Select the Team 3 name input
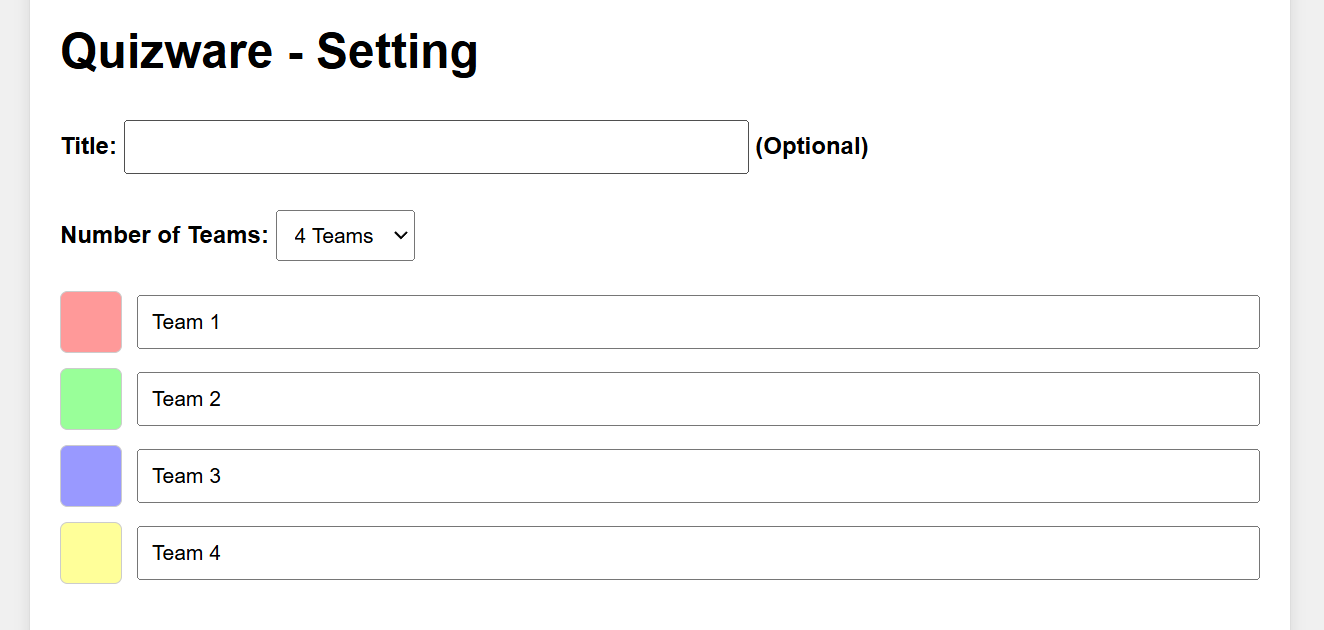 pos(698,476)
